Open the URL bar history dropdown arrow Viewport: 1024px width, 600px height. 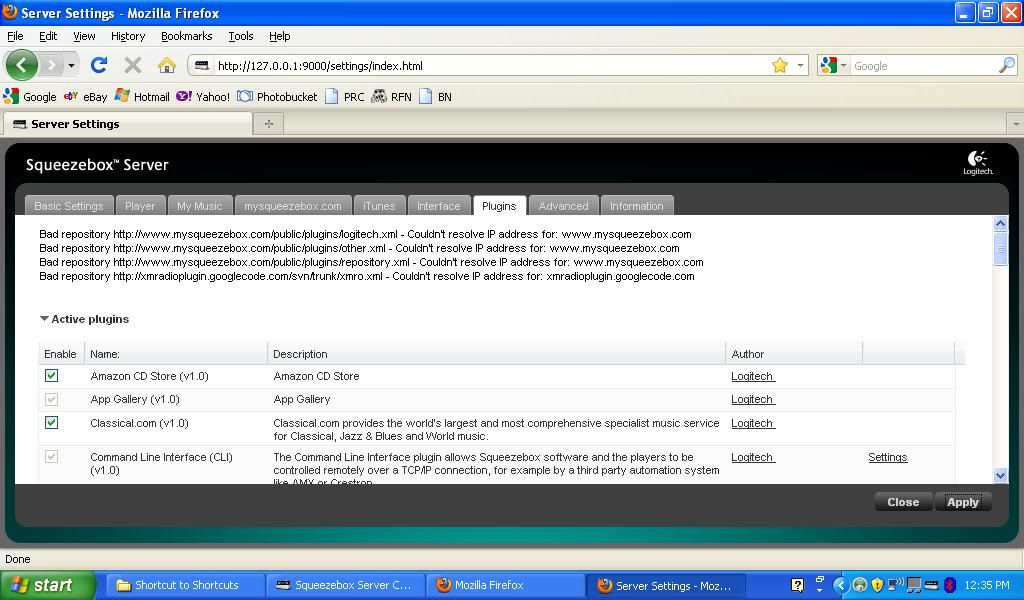coord(800,66)
